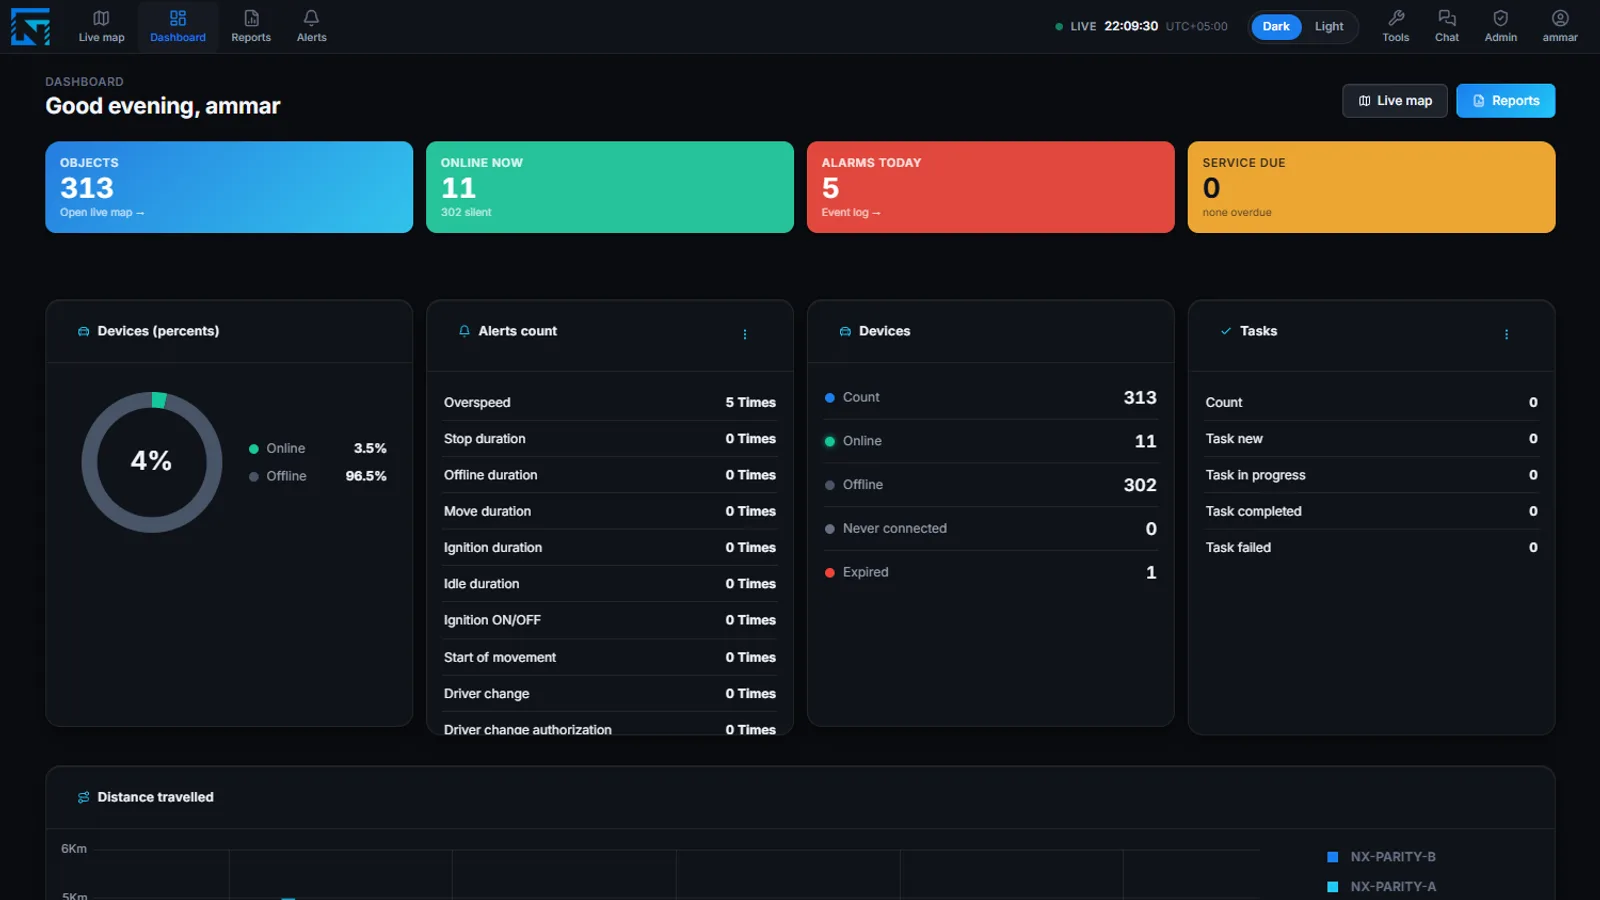1600x900 pixels.
Task: Follow the Open live map link
Action: [x=102, y=213]
